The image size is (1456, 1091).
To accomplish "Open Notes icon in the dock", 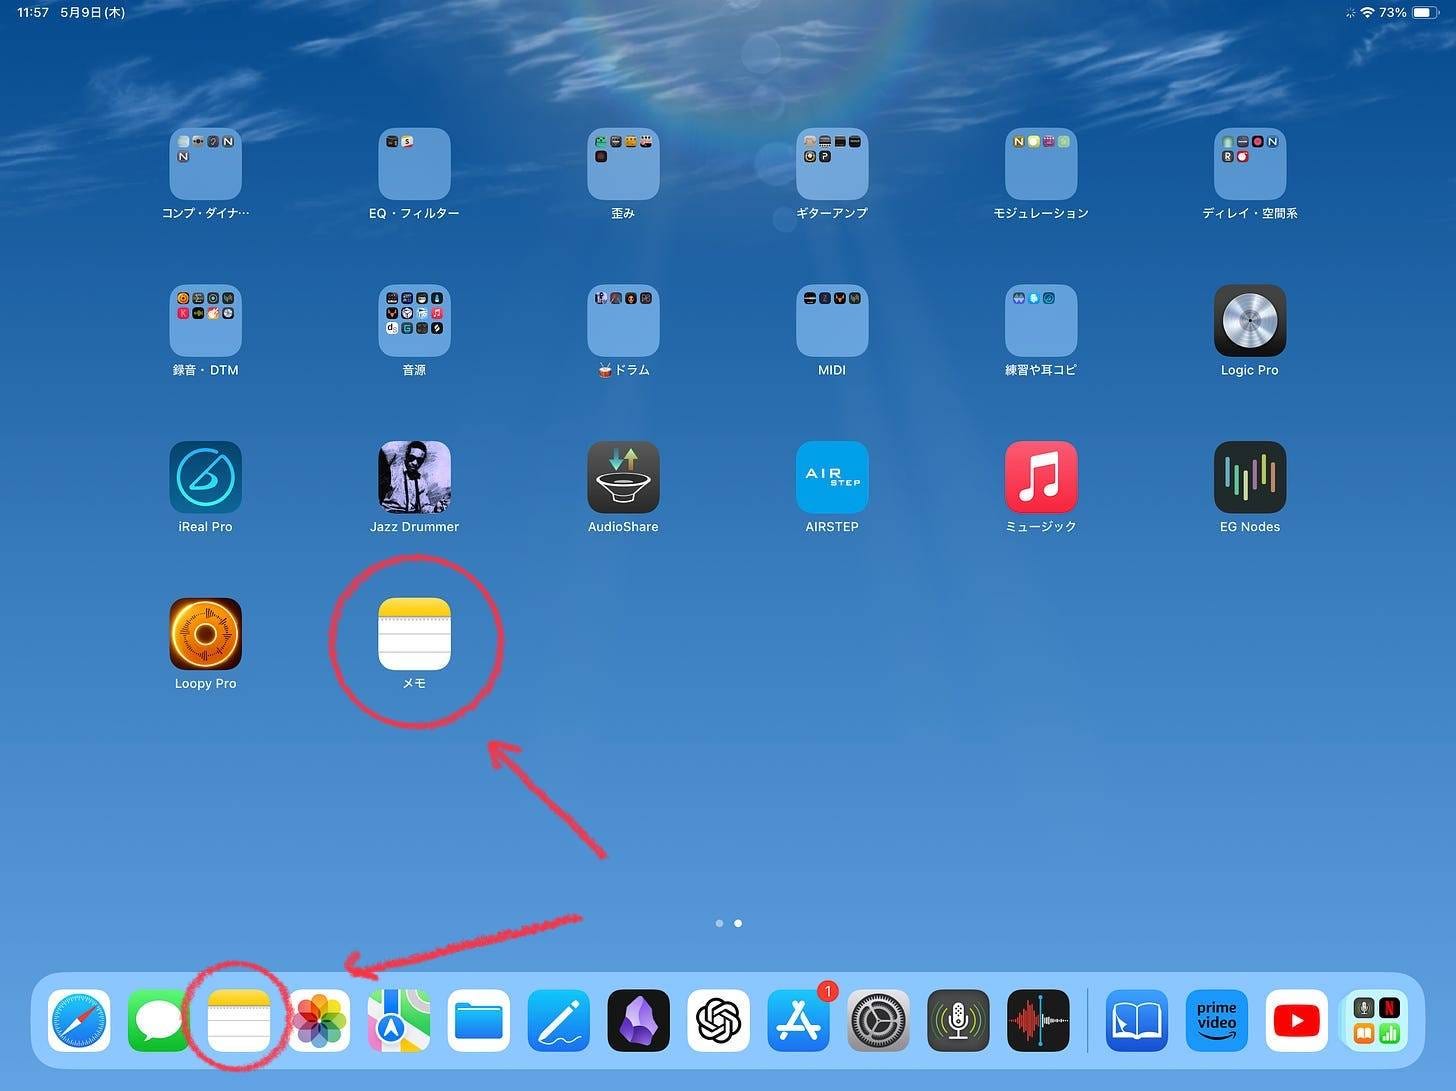I will click(239, 1021).
